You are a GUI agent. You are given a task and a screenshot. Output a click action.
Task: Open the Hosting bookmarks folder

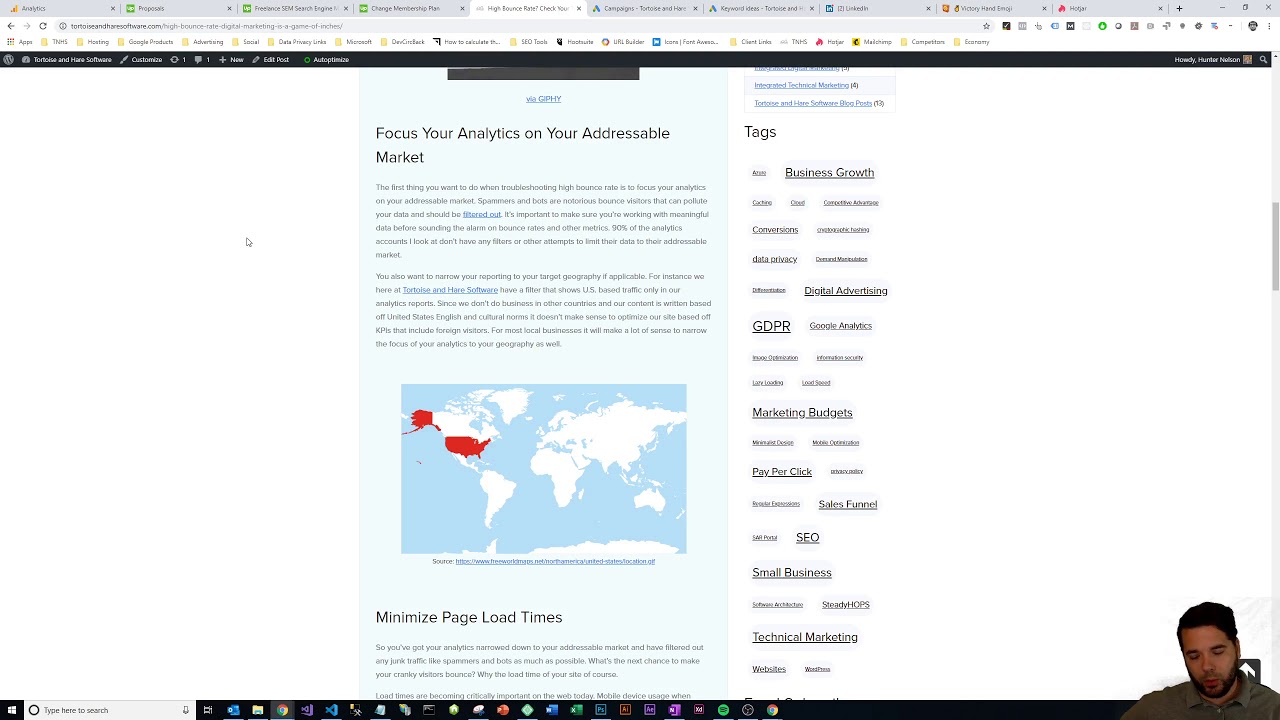(x=93, y=42)
